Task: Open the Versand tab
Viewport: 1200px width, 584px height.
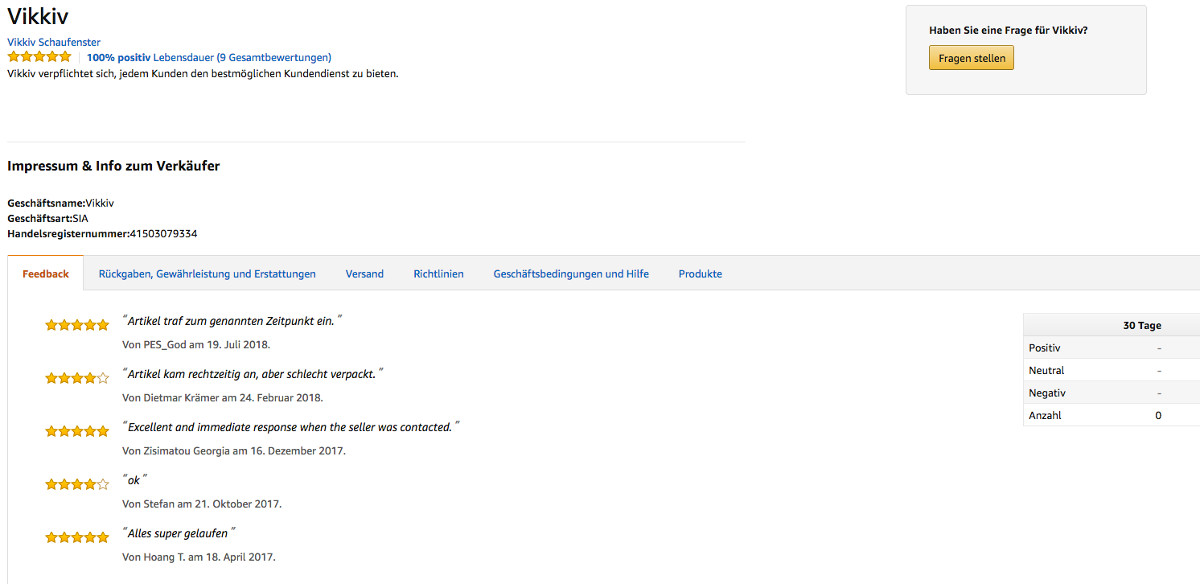Action: (x=365, y=274)
